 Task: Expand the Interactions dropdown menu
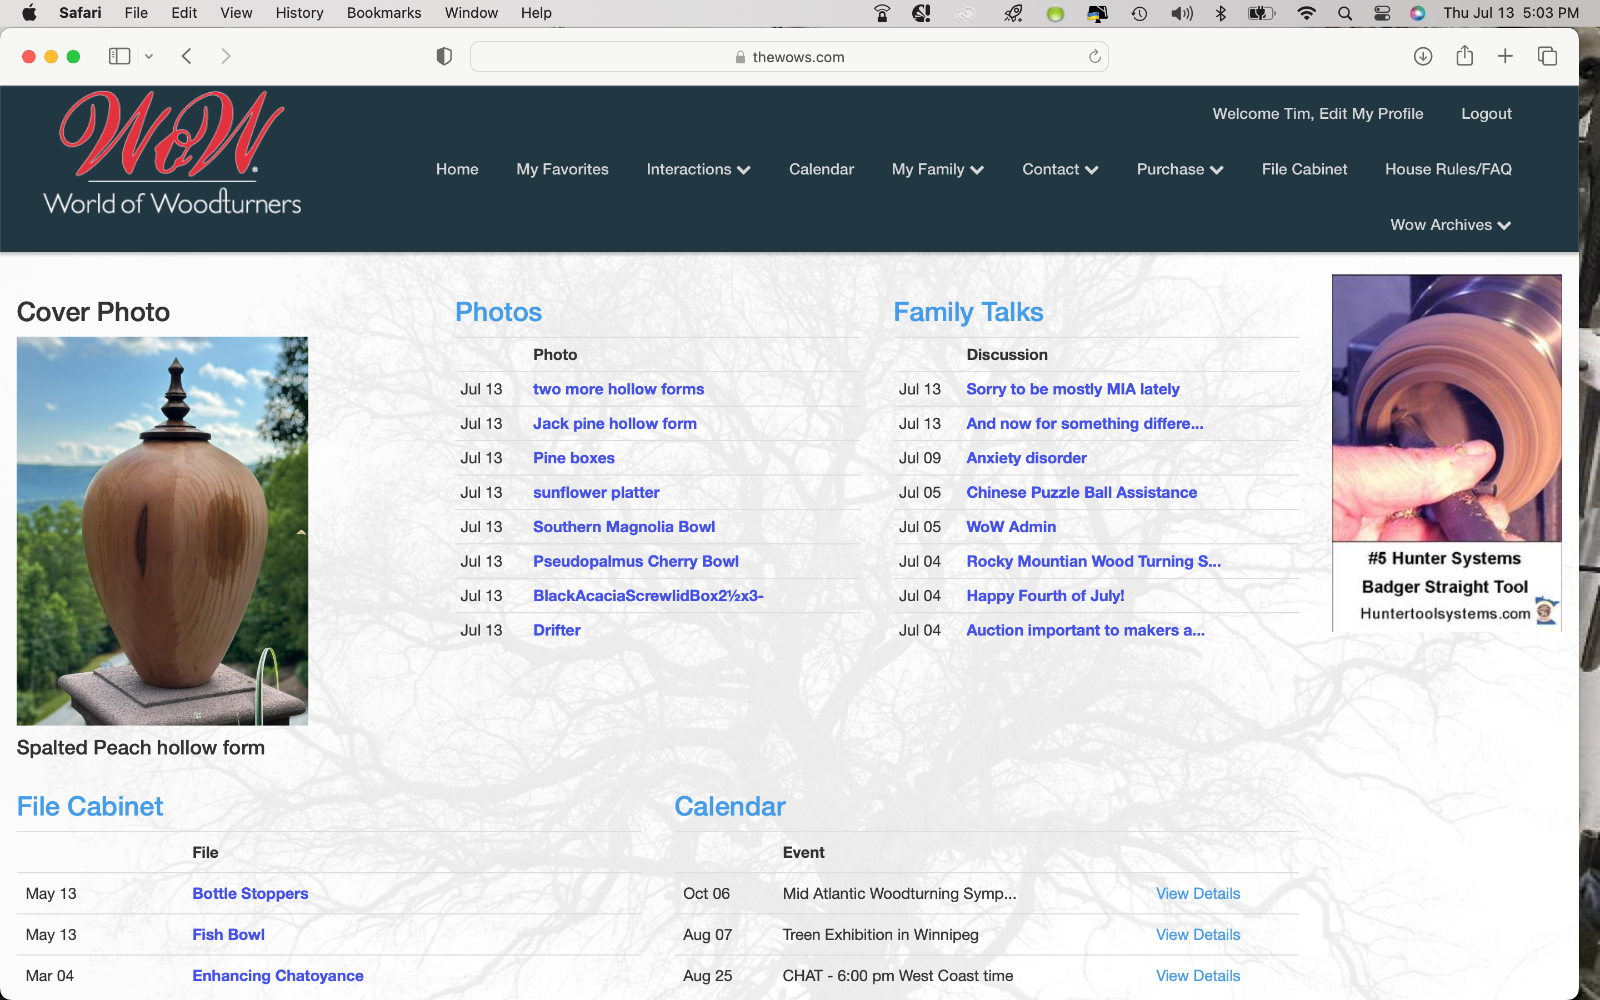pyautogui.click(x=698, y=169)
